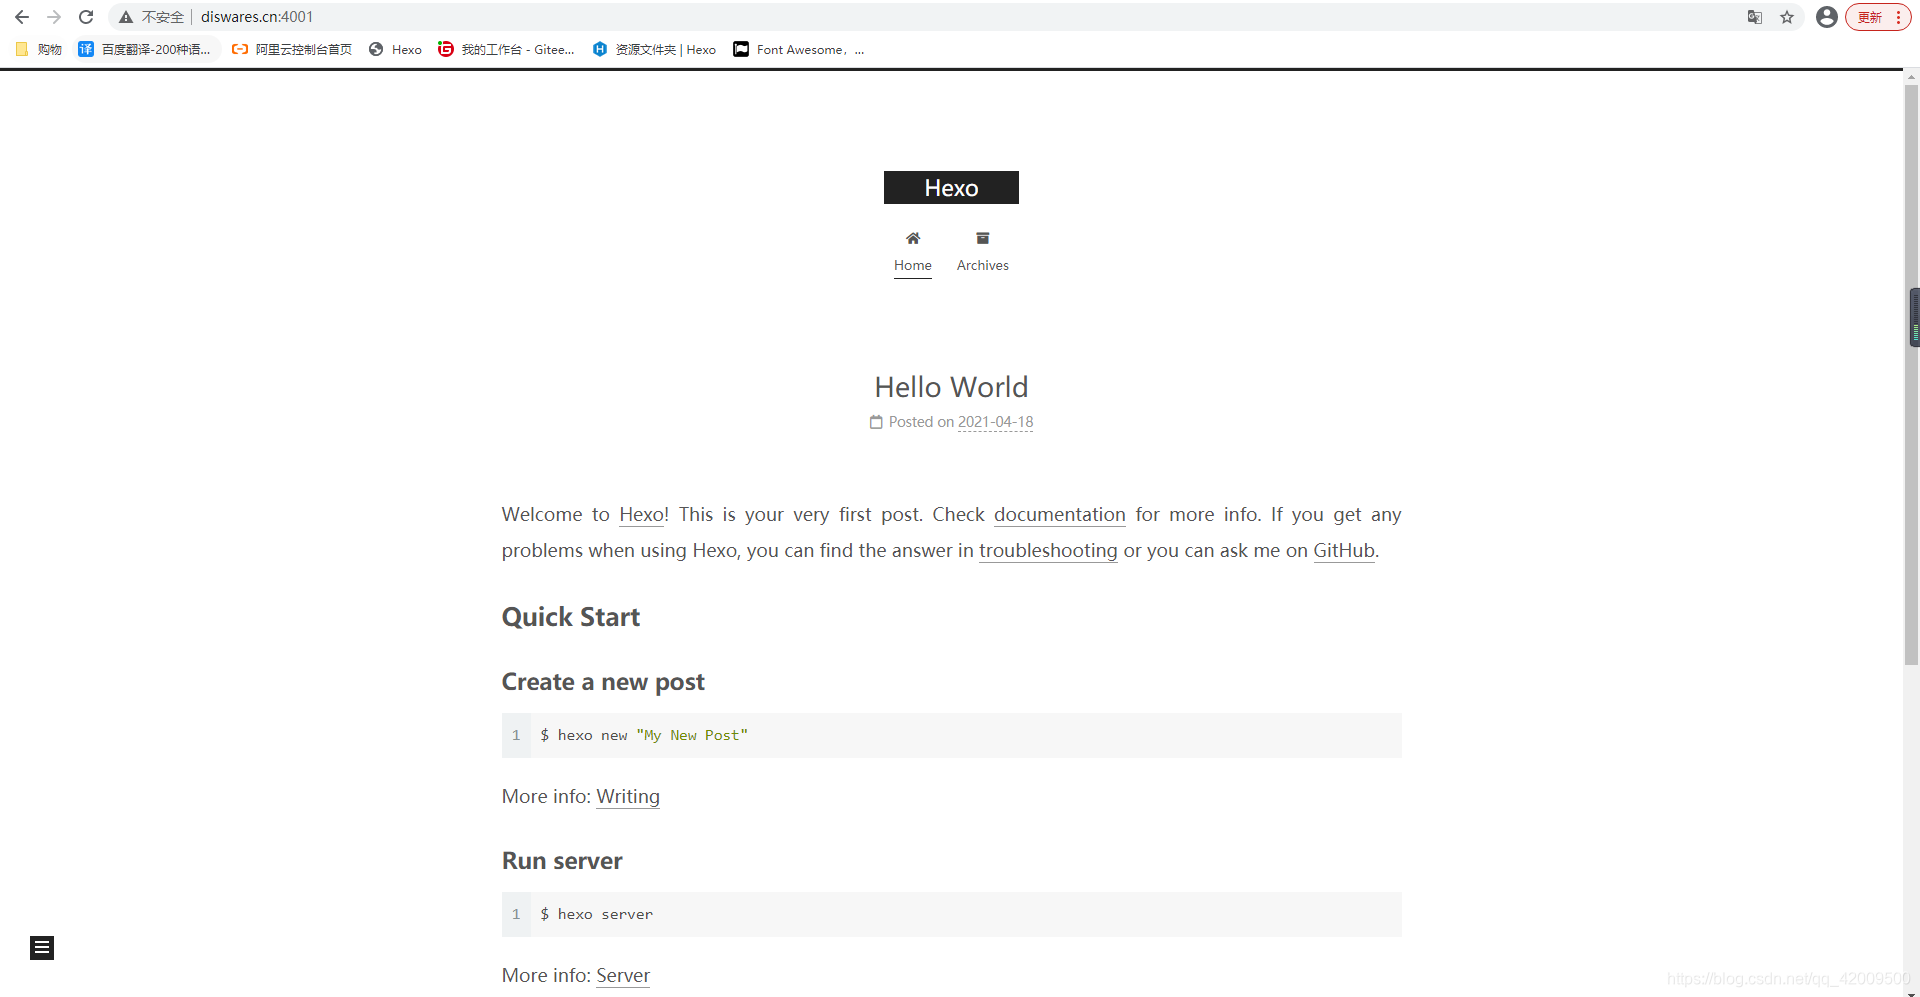The width and height of the screenshot is (1920, 997).
Task: Open the 我的工作台 Gitee bookmark
Action: (x=506, y=49)
